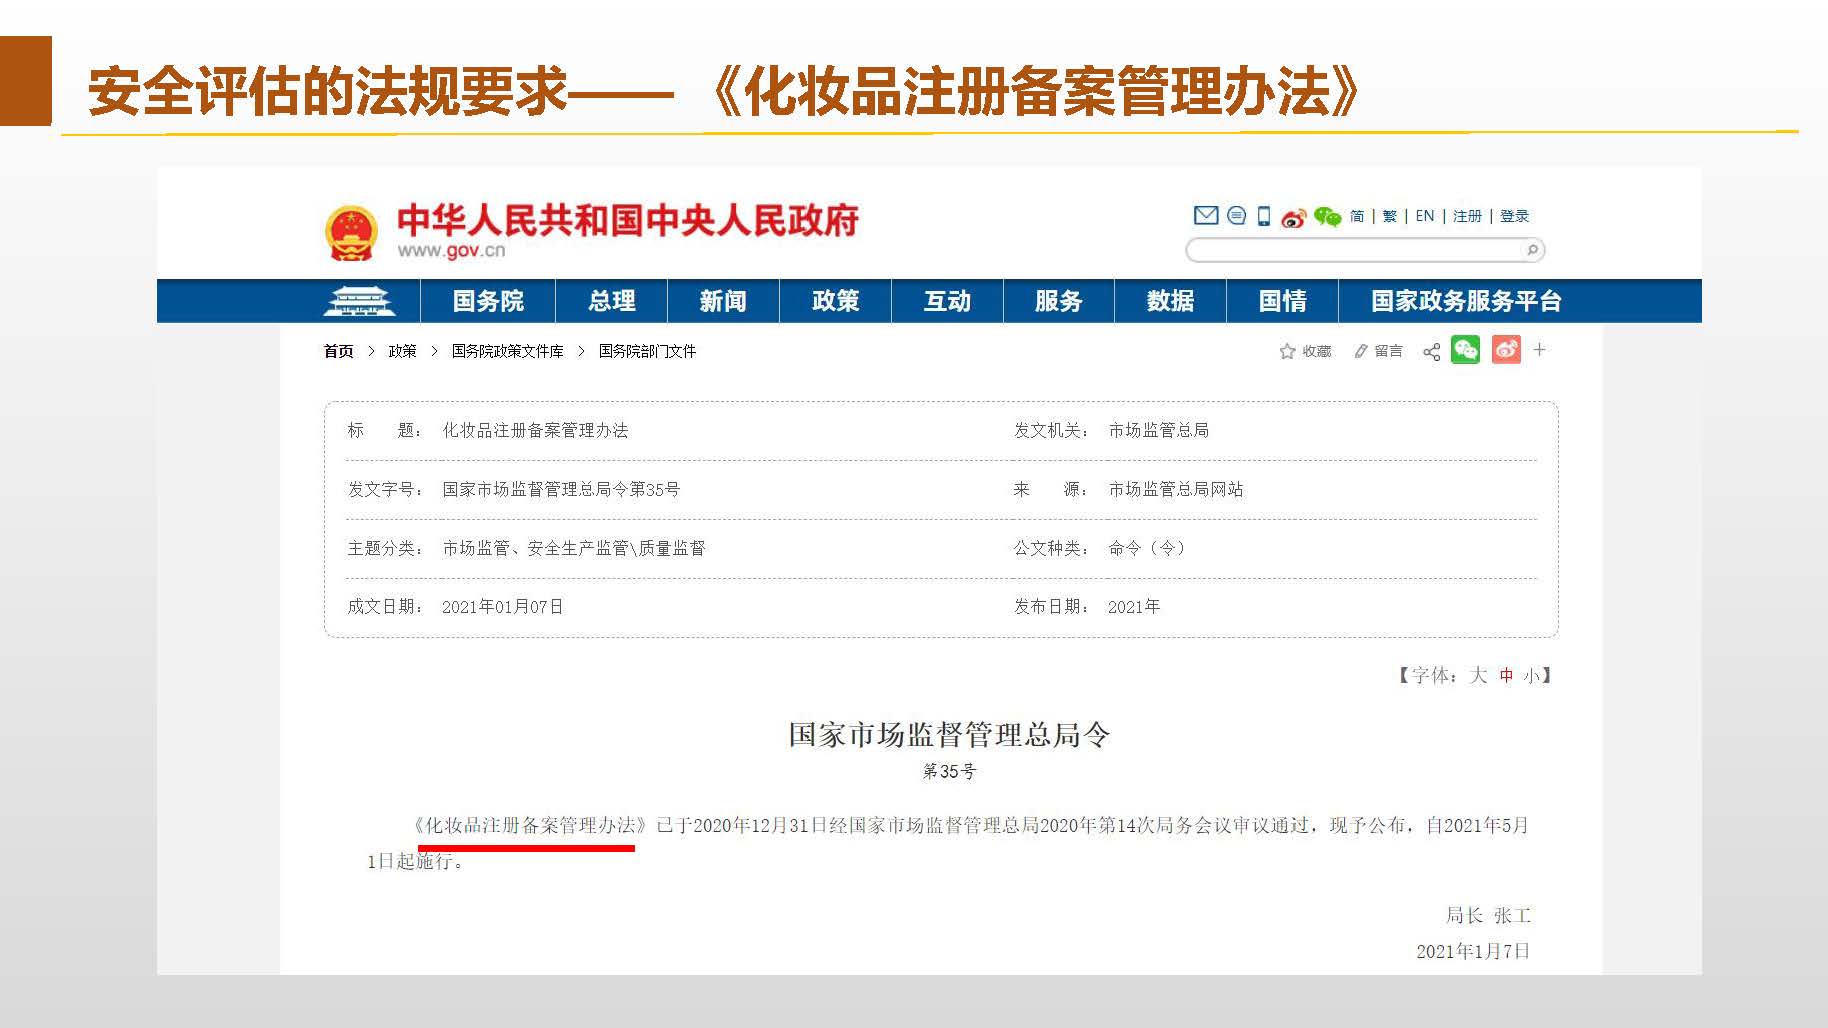Switch to traditional Chinese 繁

click(1389, 216)
